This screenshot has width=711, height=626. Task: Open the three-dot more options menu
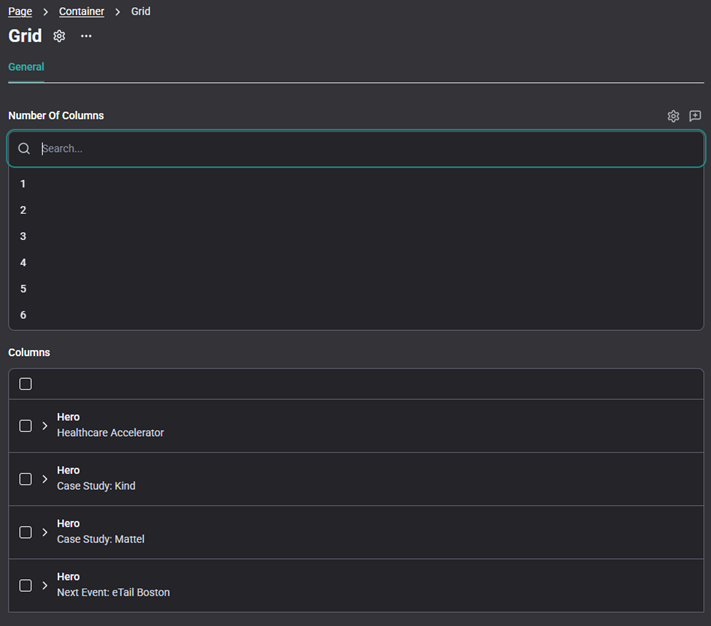[x=86, y=36]
